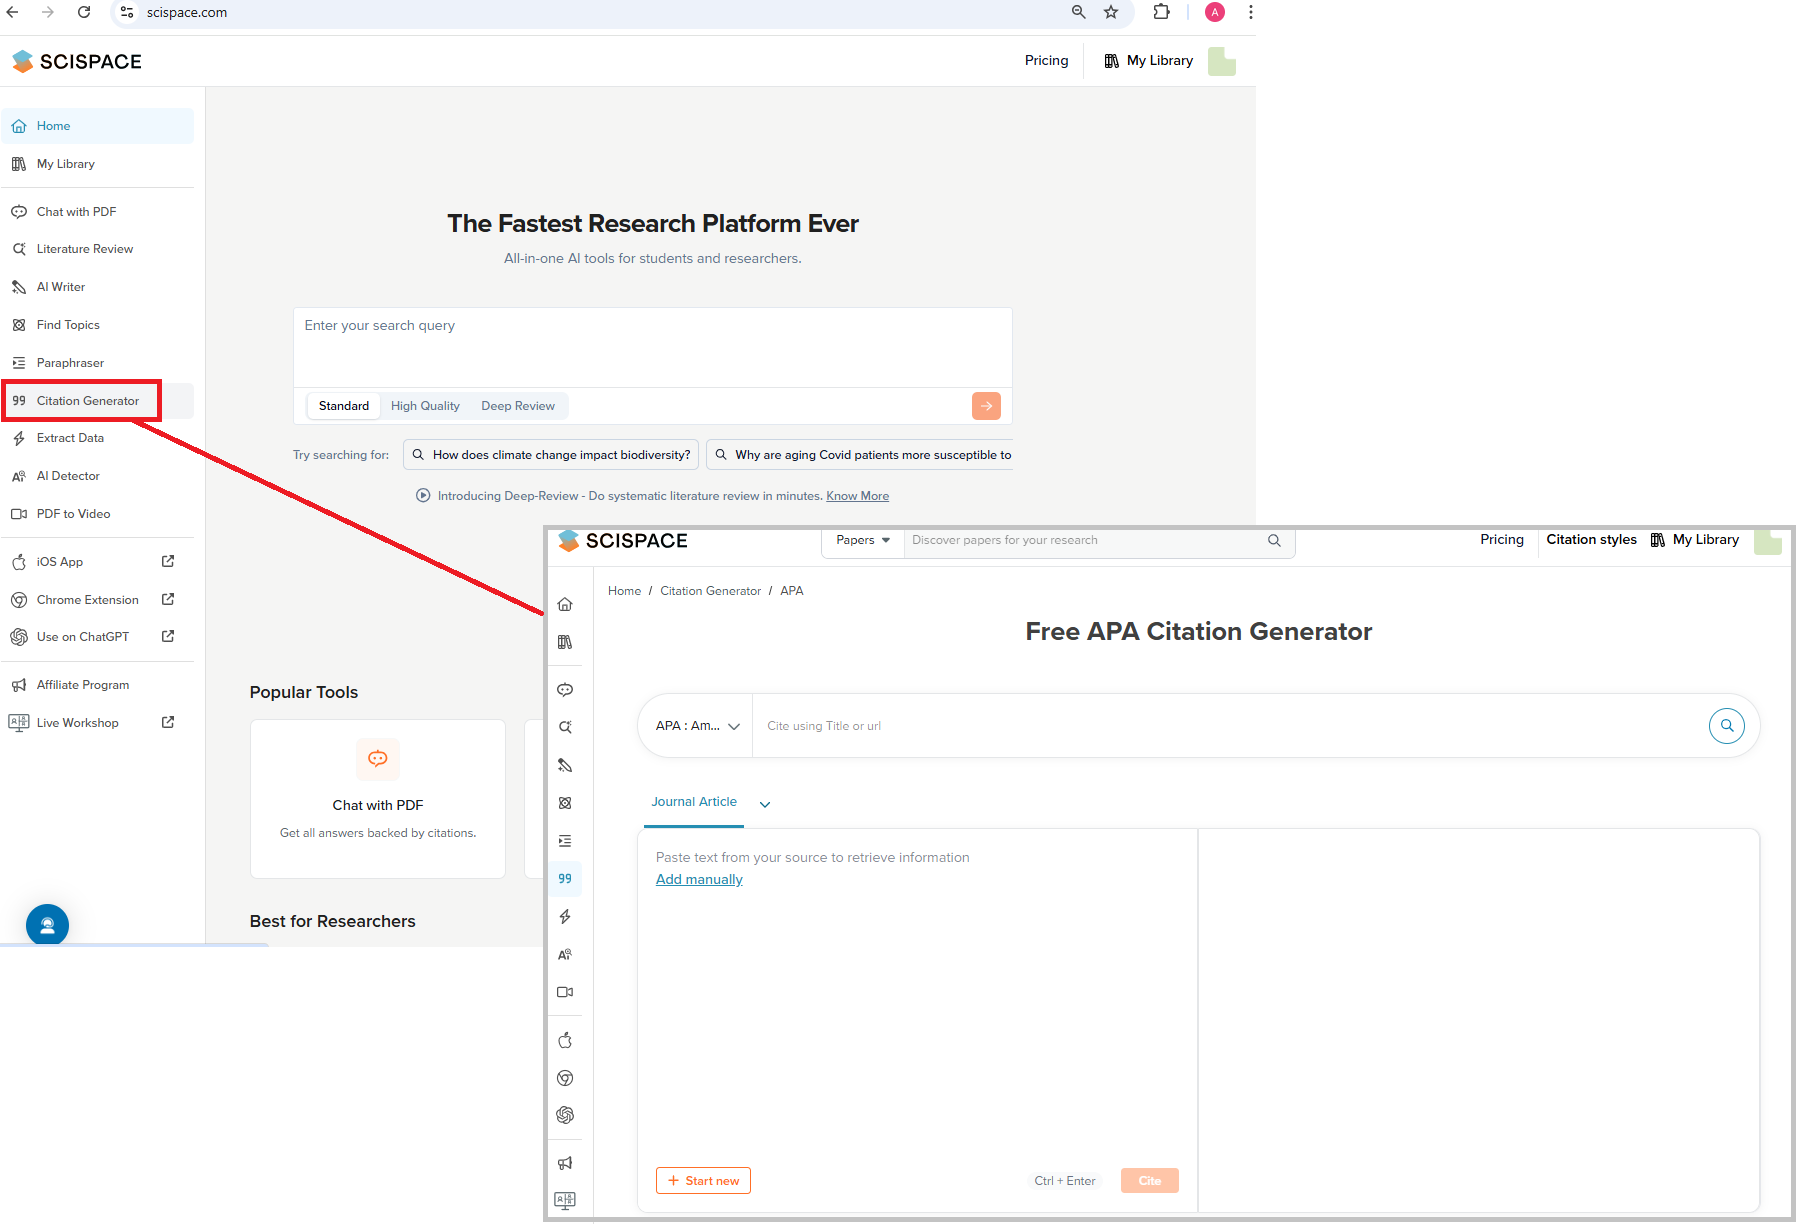Click AI writer pen icon in collapsed sidebar

(565, 765)
